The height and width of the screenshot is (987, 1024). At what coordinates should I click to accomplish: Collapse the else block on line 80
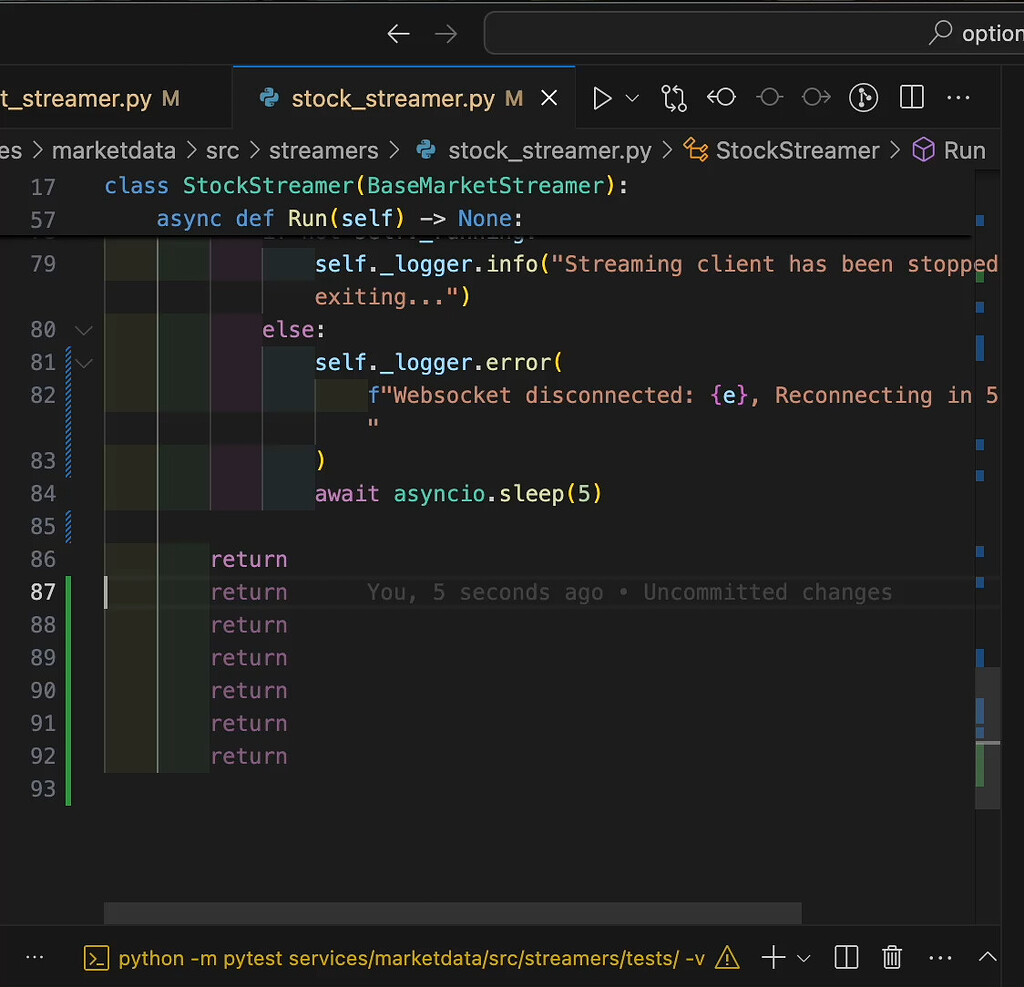pos(84,330)
